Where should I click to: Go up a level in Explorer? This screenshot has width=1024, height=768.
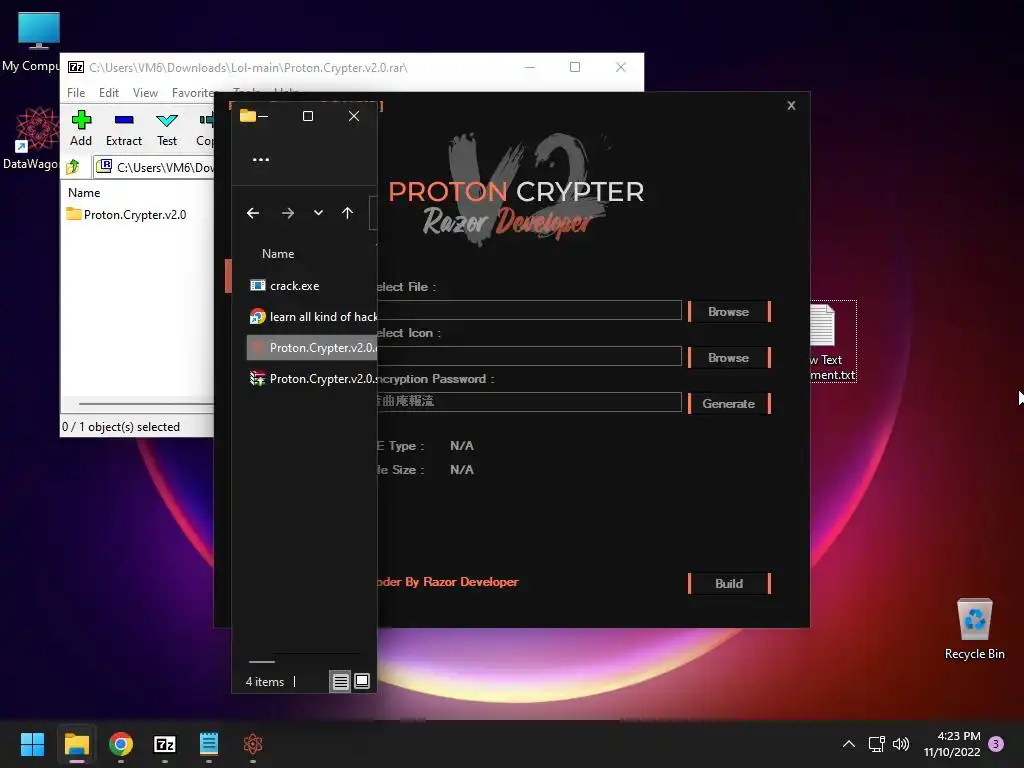(x=347, y=213)
